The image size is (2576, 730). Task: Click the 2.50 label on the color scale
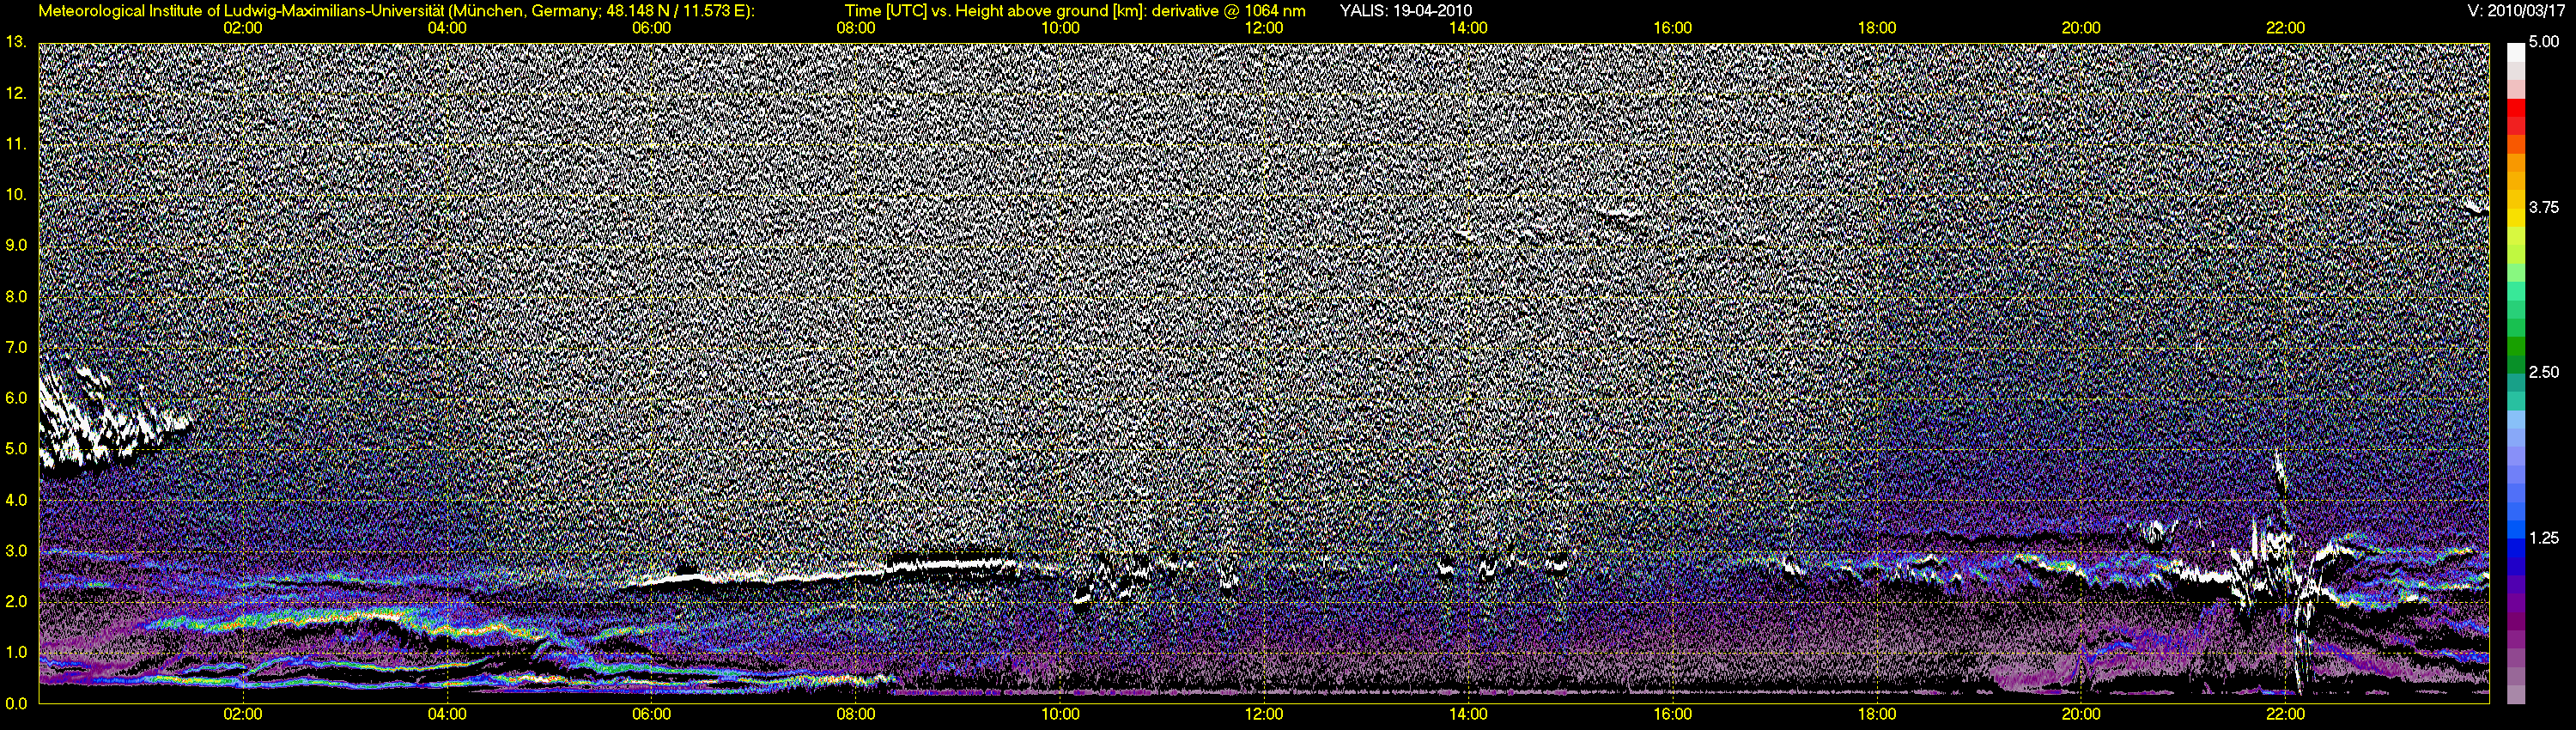[x=2544, y=373]
